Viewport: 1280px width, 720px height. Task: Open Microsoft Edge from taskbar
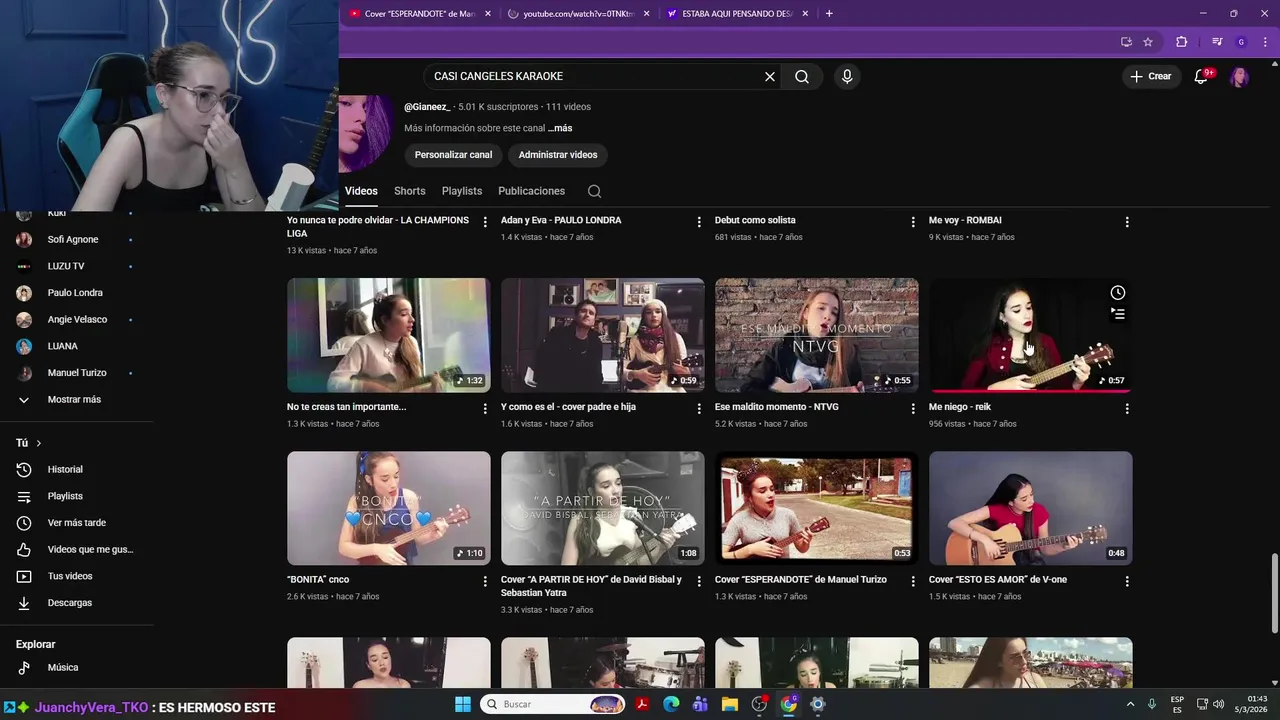tap(671, 704)
